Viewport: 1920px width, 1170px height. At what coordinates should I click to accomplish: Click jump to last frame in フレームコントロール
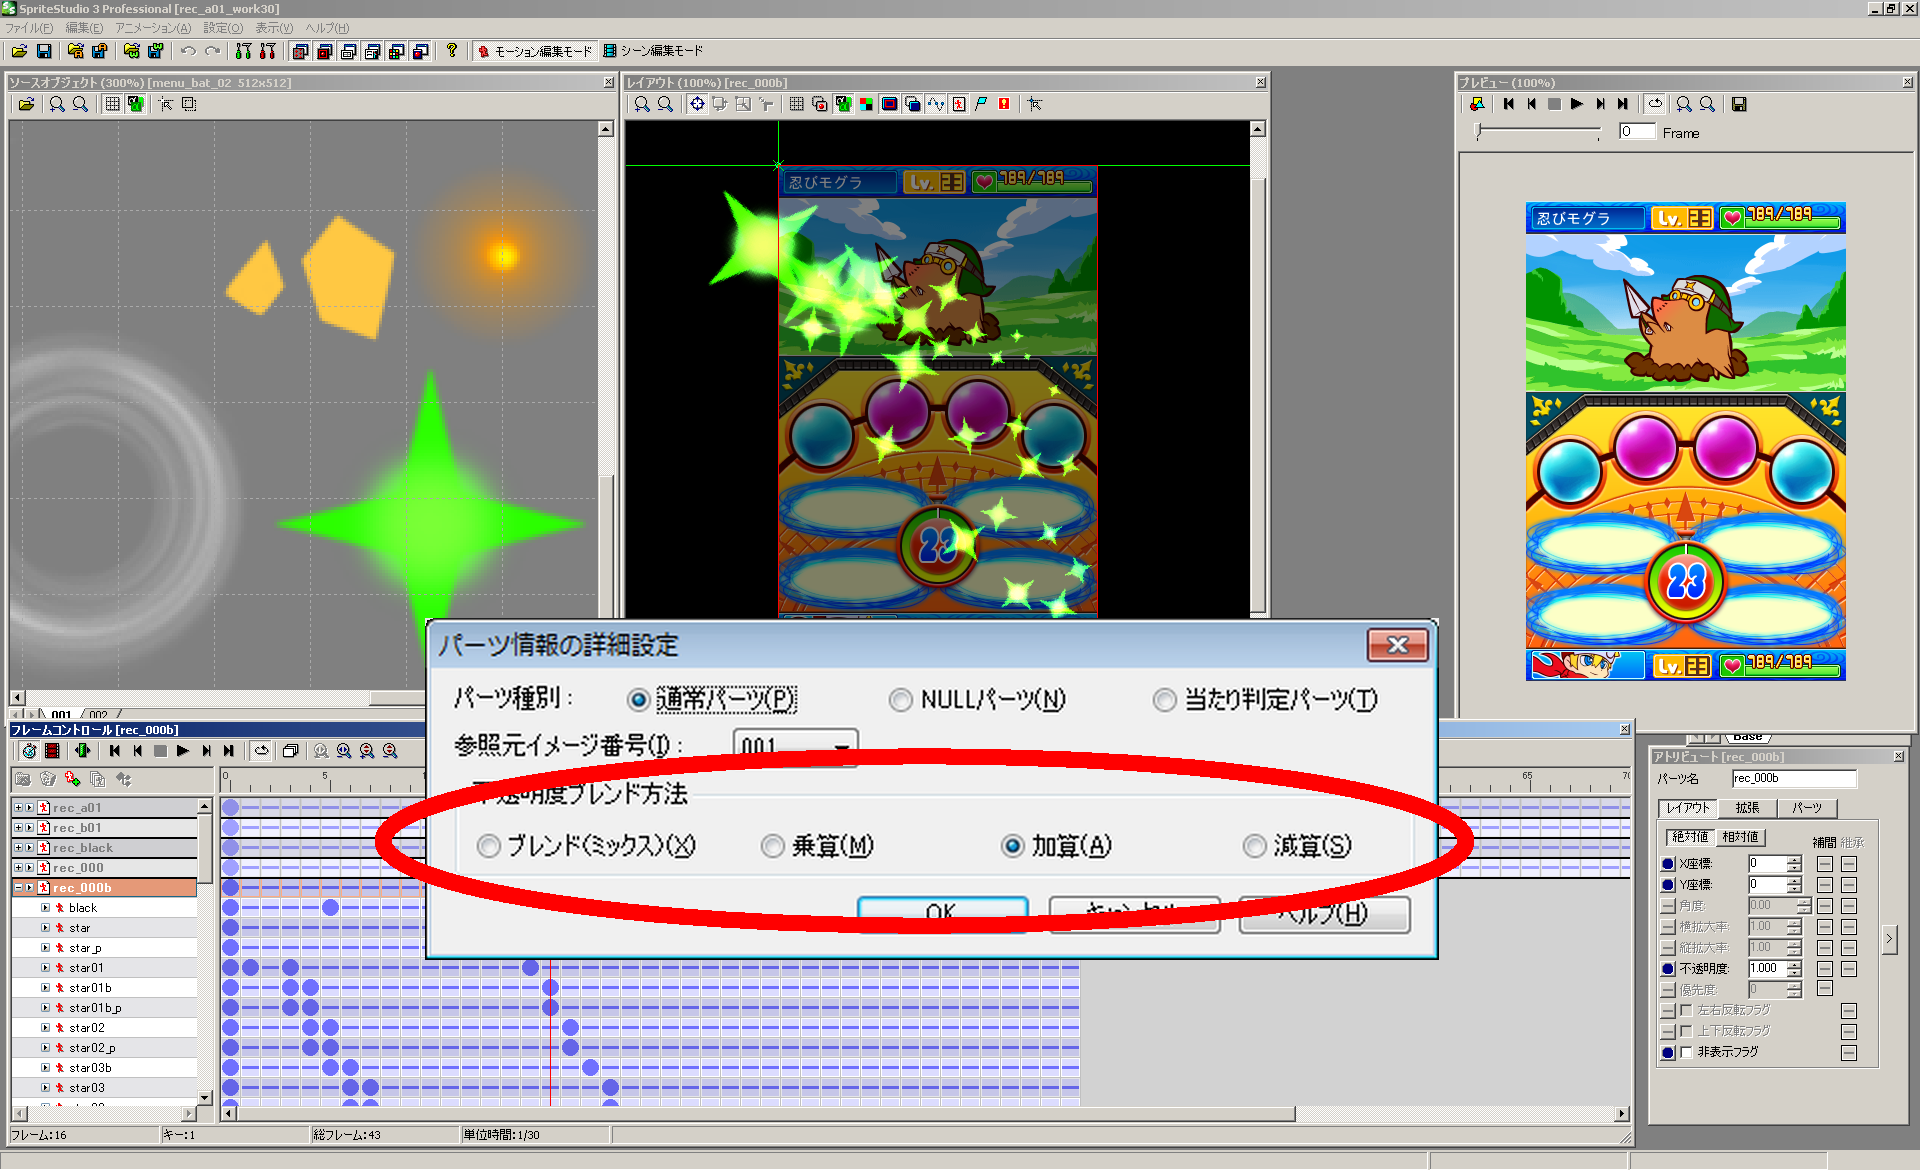229,751
